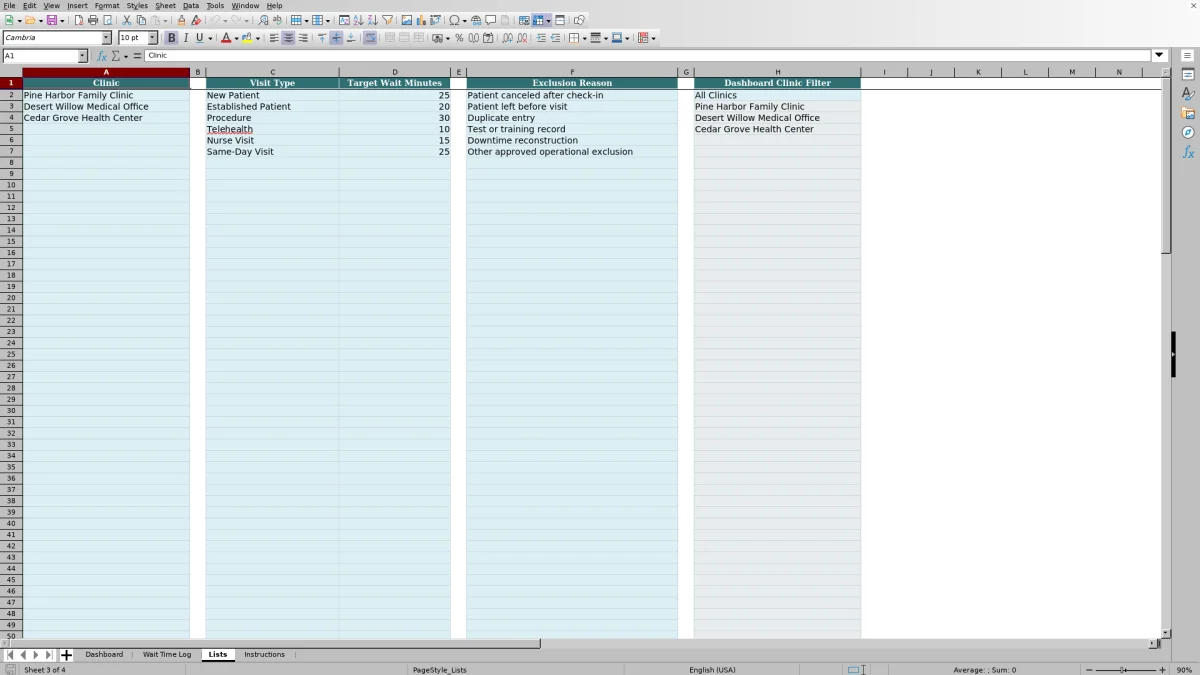Open the Background Color dropdown arrow
The width and height of the screenshot is (1200, 675).
[258, 38]
